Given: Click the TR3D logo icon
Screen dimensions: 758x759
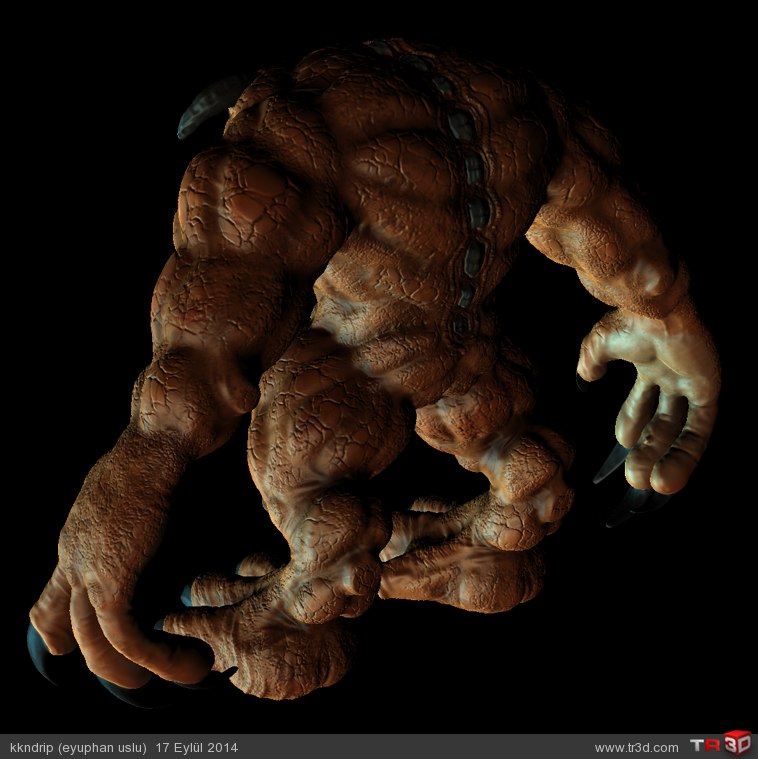Looking at the screenshot, I should pos(721,744).
